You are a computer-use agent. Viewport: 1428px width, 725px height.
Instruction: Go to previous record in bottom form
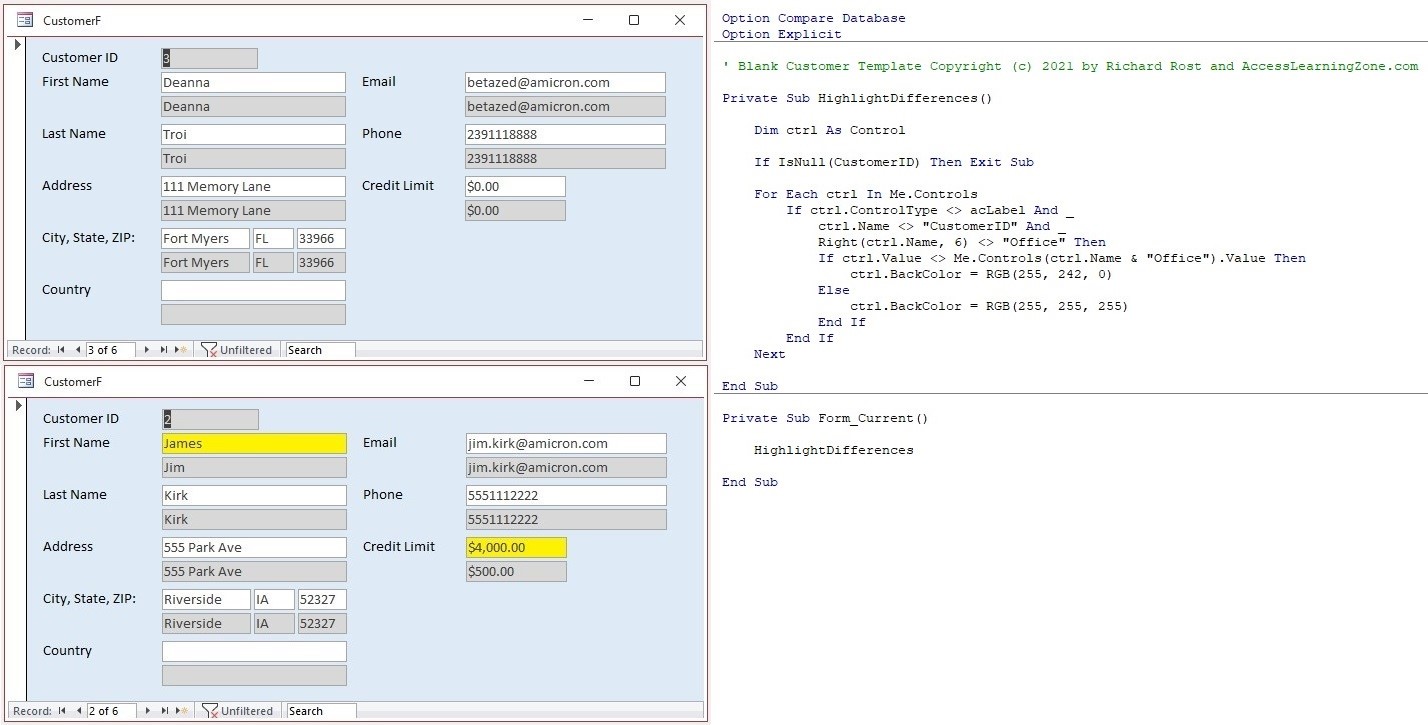tap(79, 711)
